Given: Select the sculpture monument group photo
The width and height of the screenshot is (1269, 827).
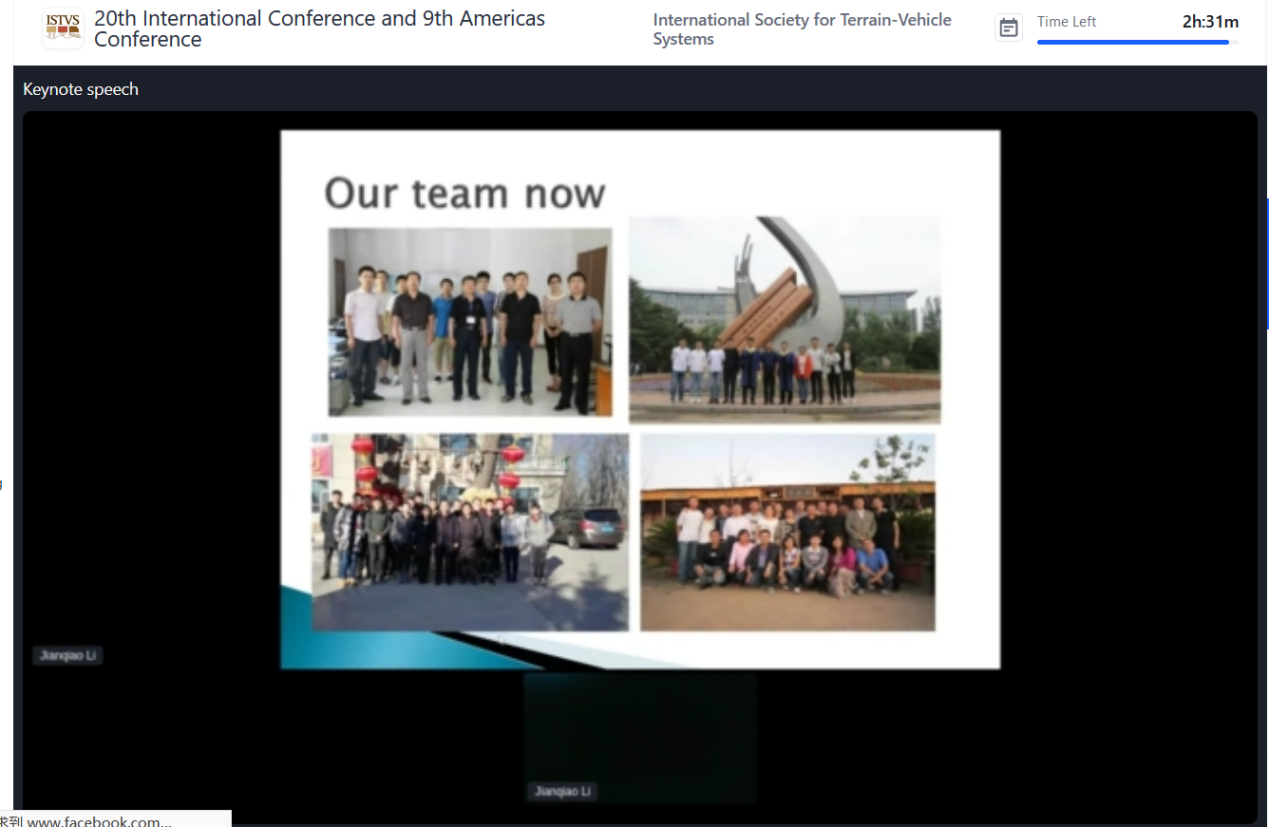Looking at the screenshot, I should [784, 320].
